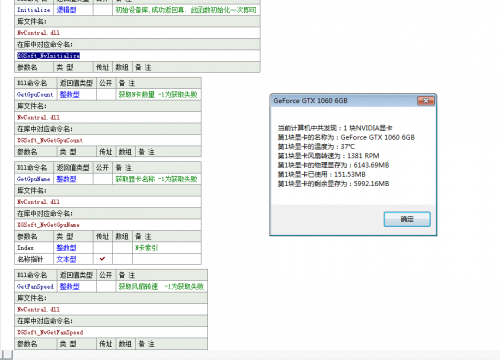Click the Initialize DLL command name cell
The width and height of the screenshot is (500, 360).
34,10
